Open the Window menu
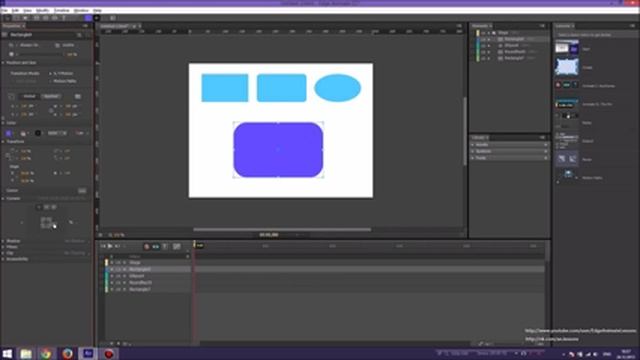The image size is (640, 360). pyautogui.click(x=81, y=10)
